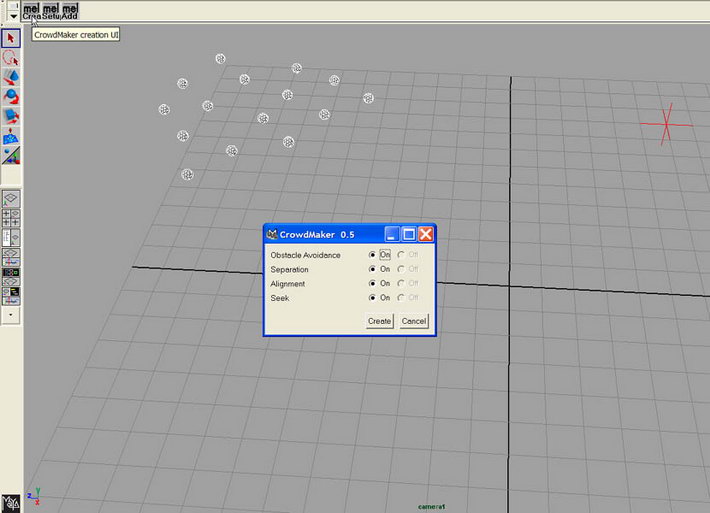The height and width of the screenshot is (513, 710).
Task: Expand the shelf tab dropdown arrow
Action: click(x=12, y=16)
